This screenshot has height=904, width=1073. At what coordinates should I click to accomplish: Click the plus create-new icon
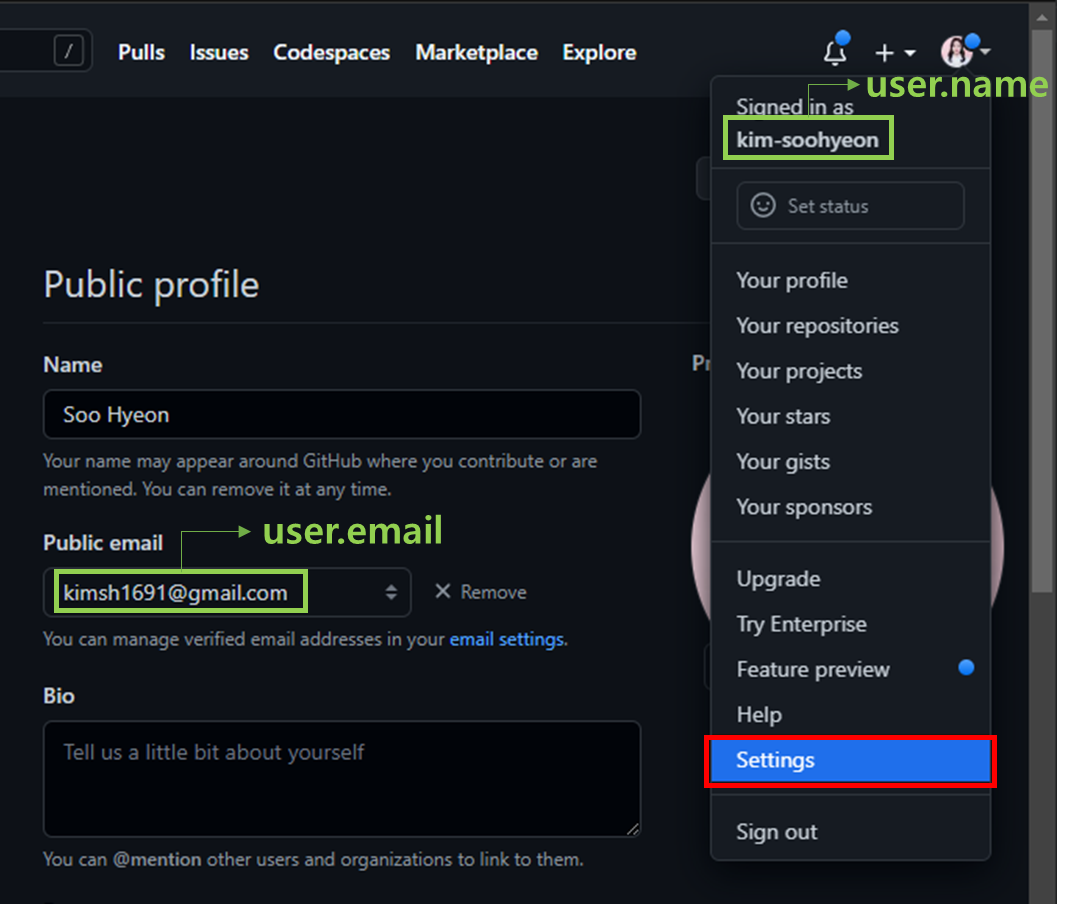tap(884, 53)
